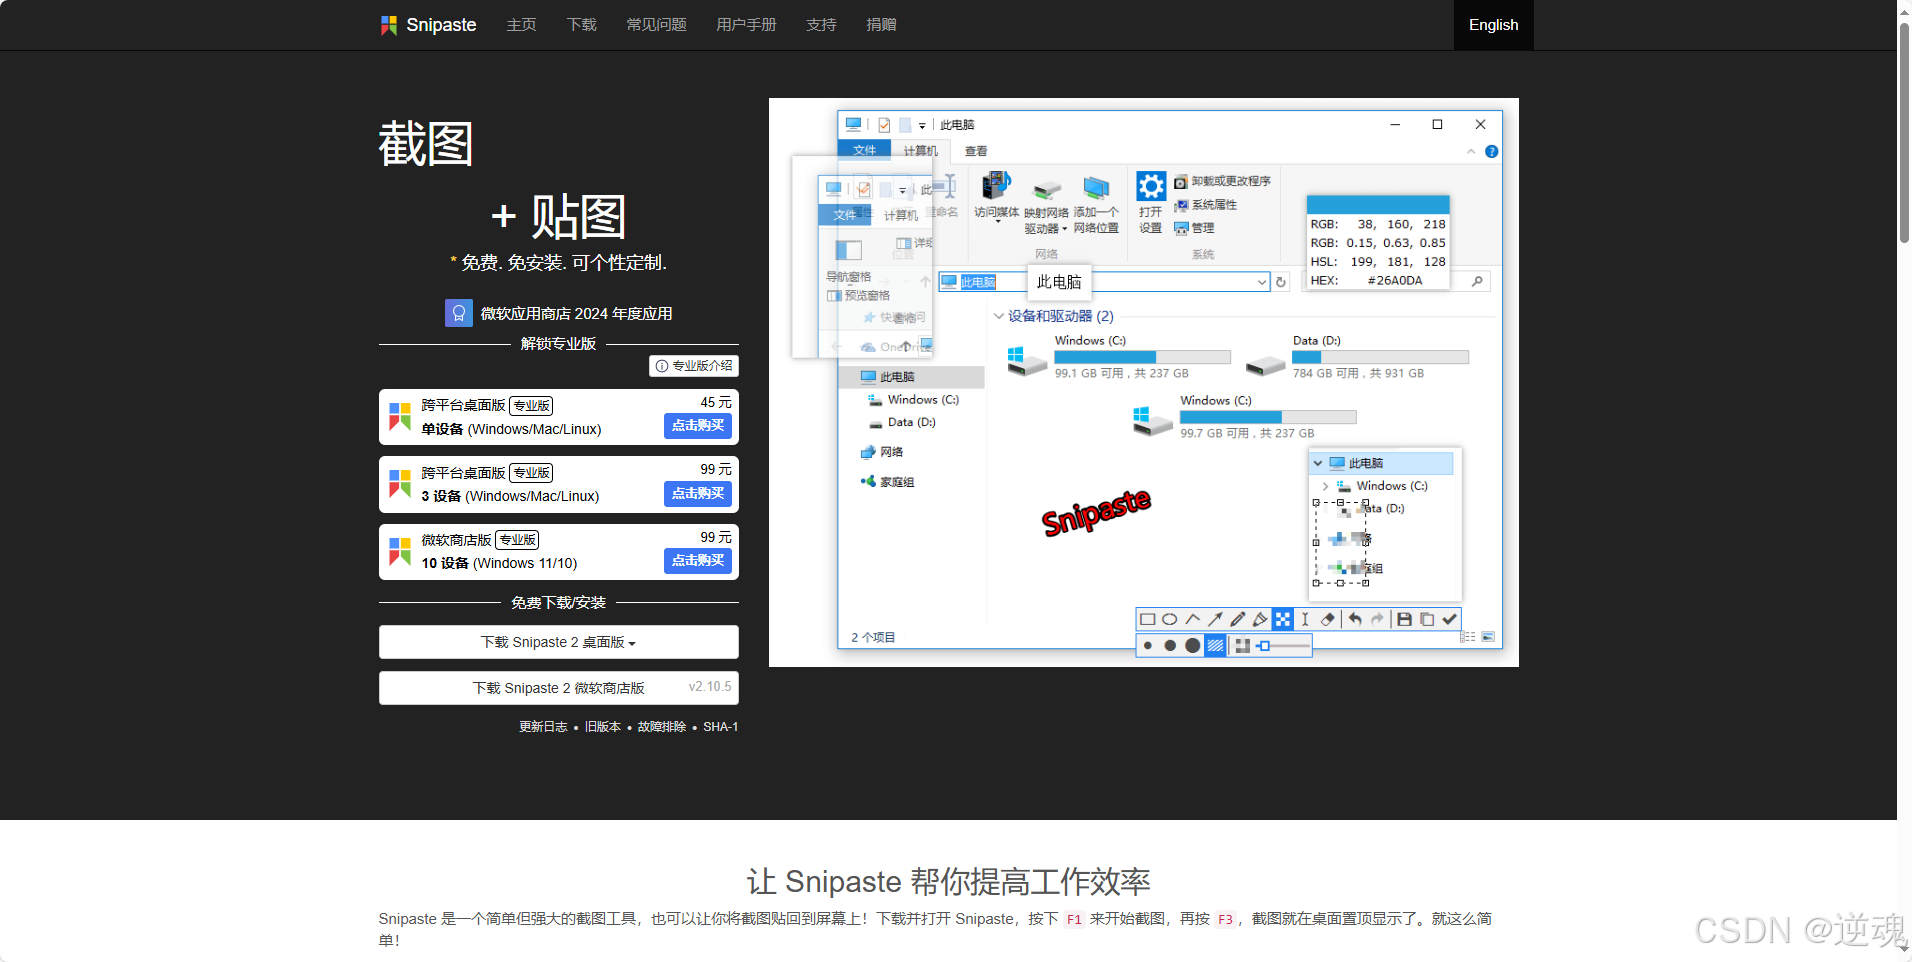Screen dimensions: 1912x962
Task: Click the 查看 tab in the demo explorer
Action: click(976, 151)
